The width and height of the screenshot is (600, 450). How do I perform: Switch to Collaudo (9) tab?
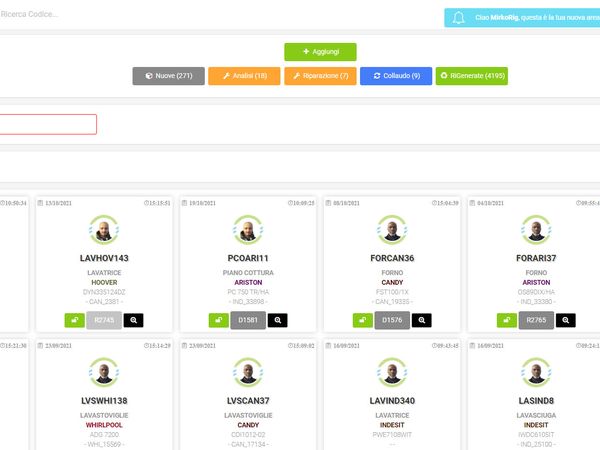[x=396, y=76]
